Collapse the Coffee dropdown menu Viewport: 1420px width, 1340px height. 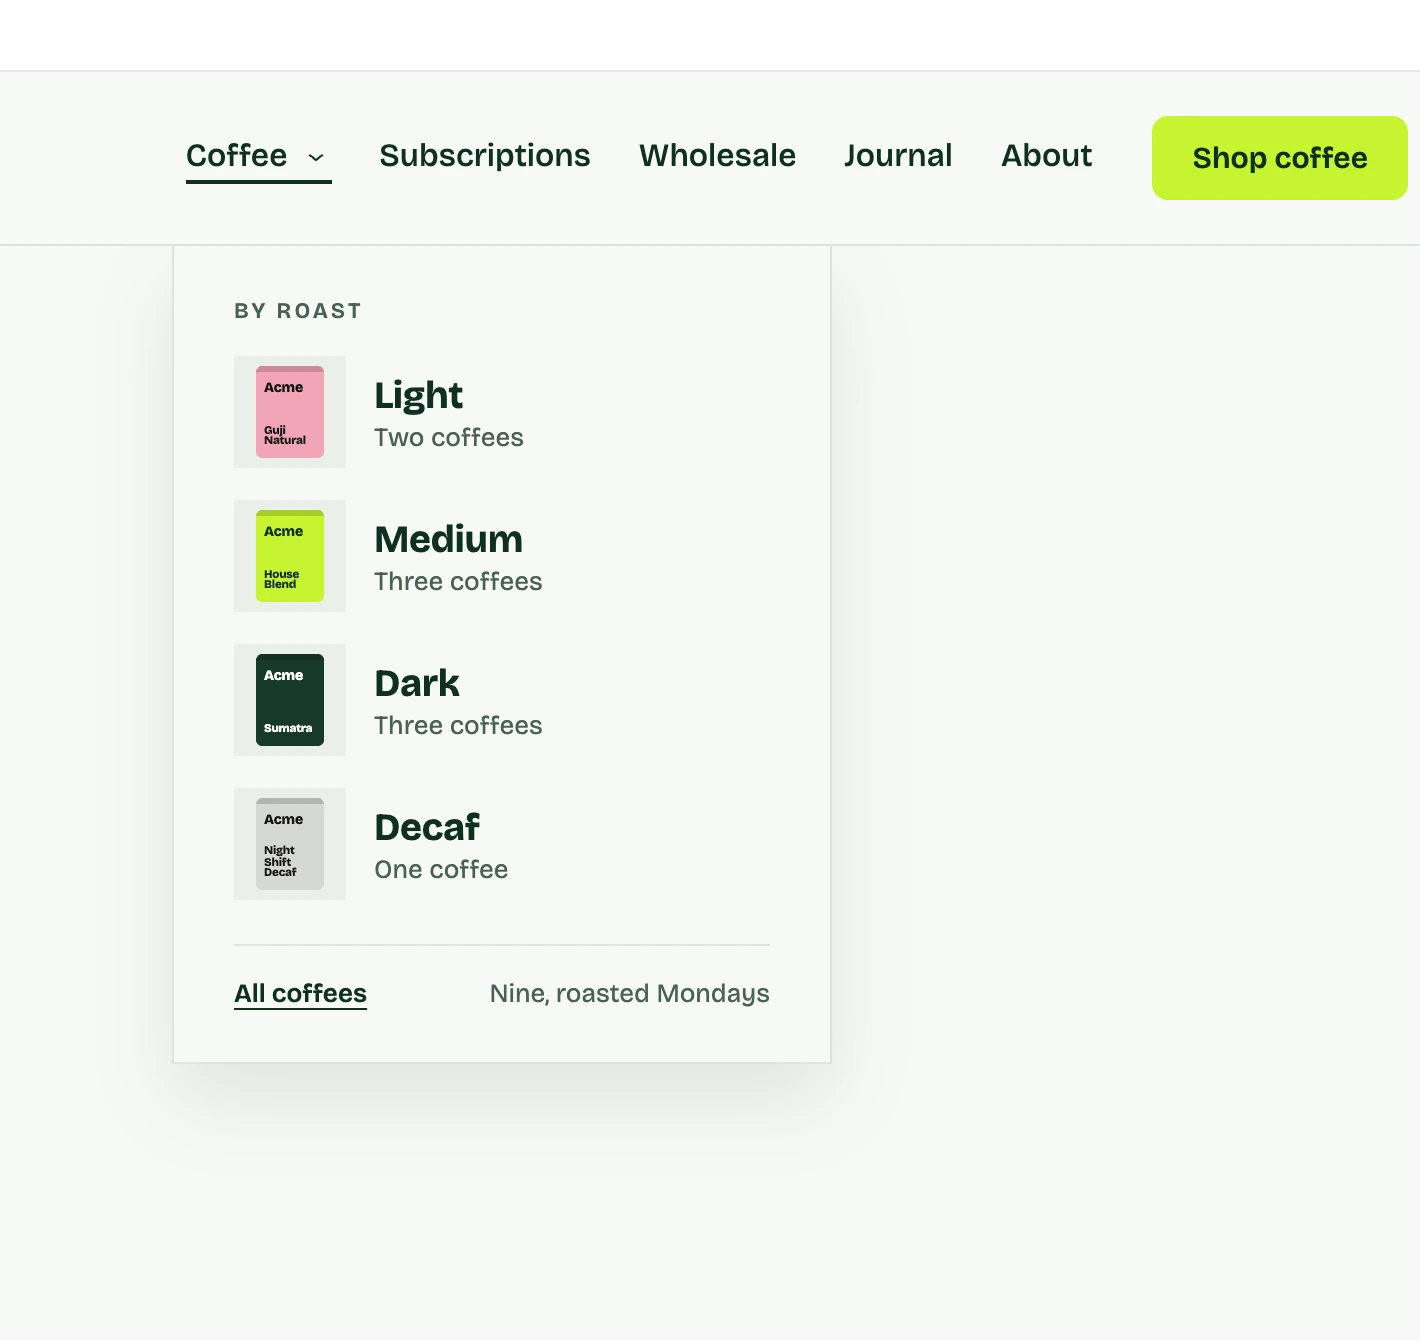258,156
